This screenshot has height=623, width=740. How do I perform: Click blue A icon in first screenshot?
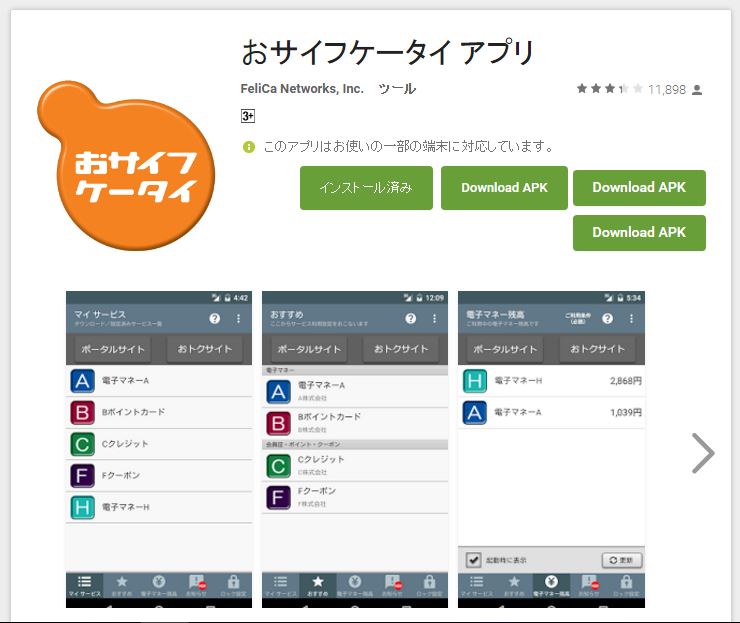[82, 381]
